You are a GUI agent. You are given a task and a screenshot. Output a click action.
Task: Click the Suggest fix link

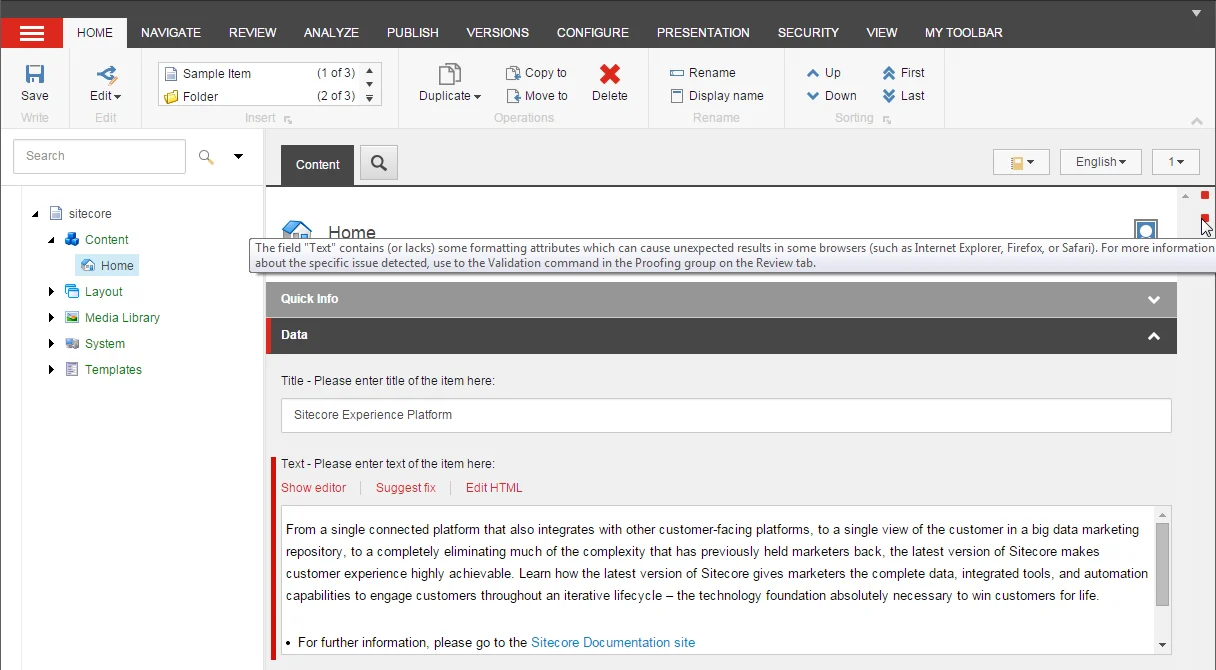[x=406, y=488]
